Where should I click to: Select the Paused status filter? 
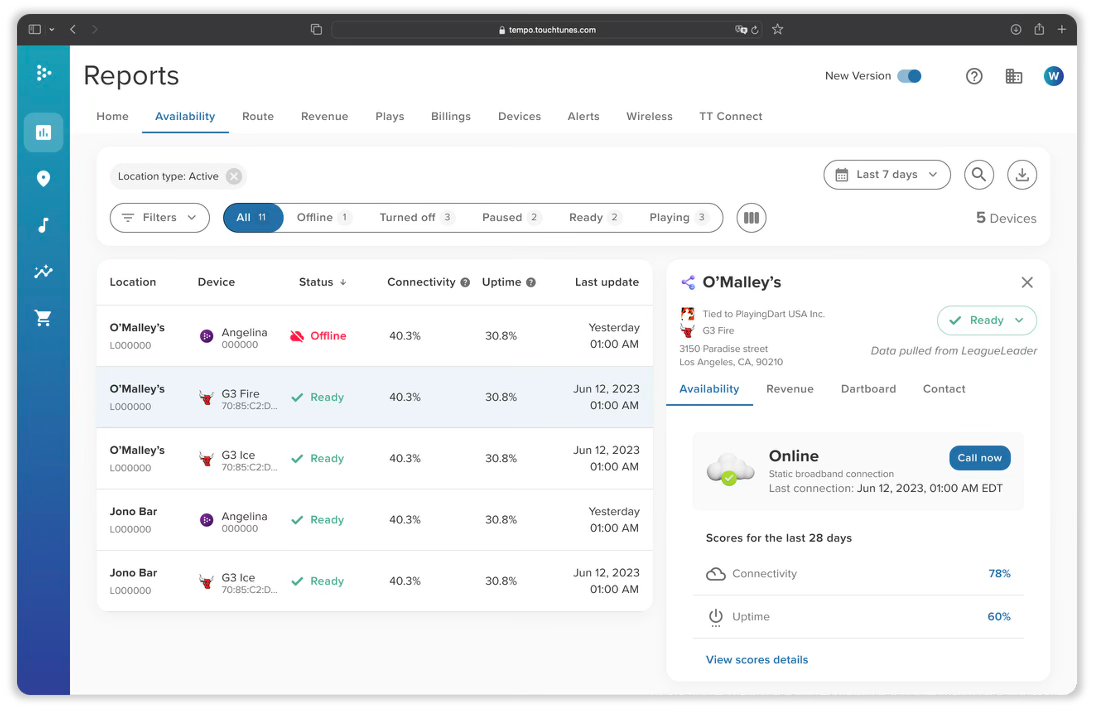tap(510, 218)
